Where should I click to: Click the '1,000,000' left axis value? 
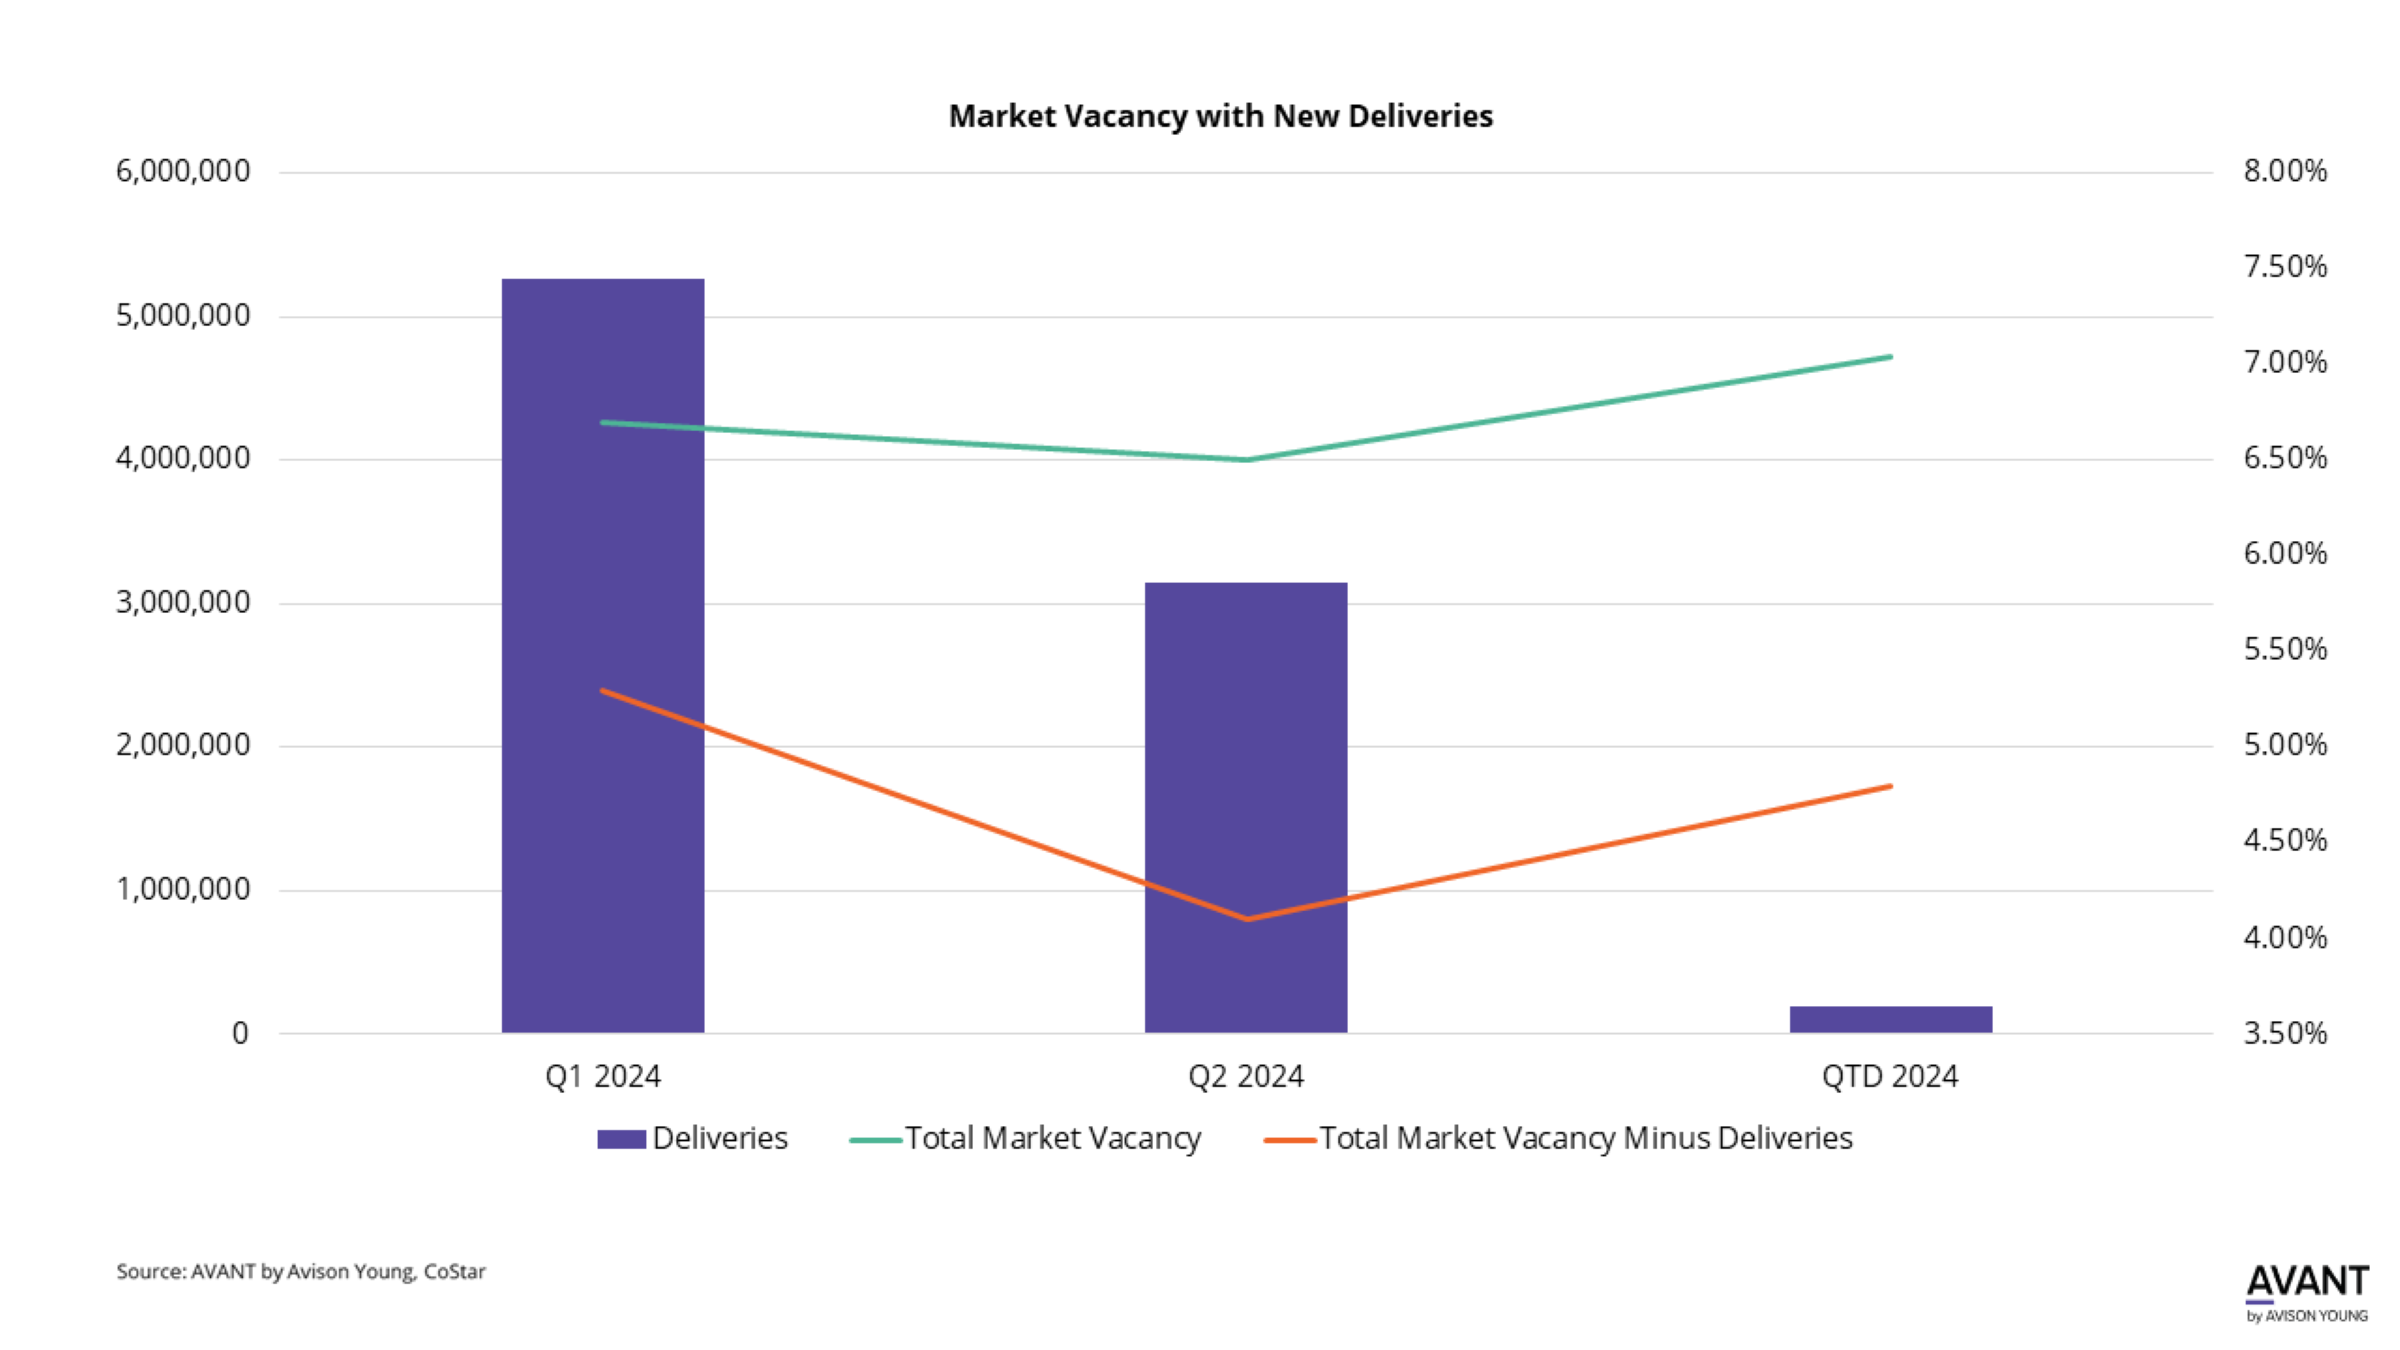(x=183, y=890)
